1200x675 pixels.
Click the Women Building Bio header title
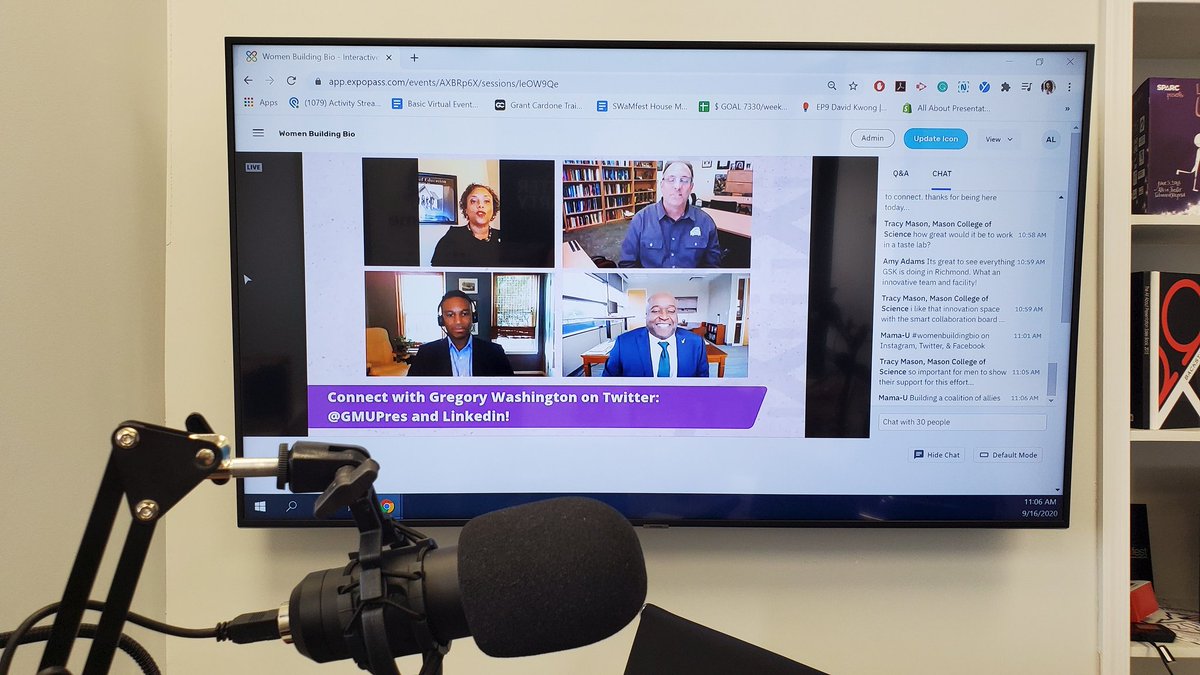tap(317, 133)
